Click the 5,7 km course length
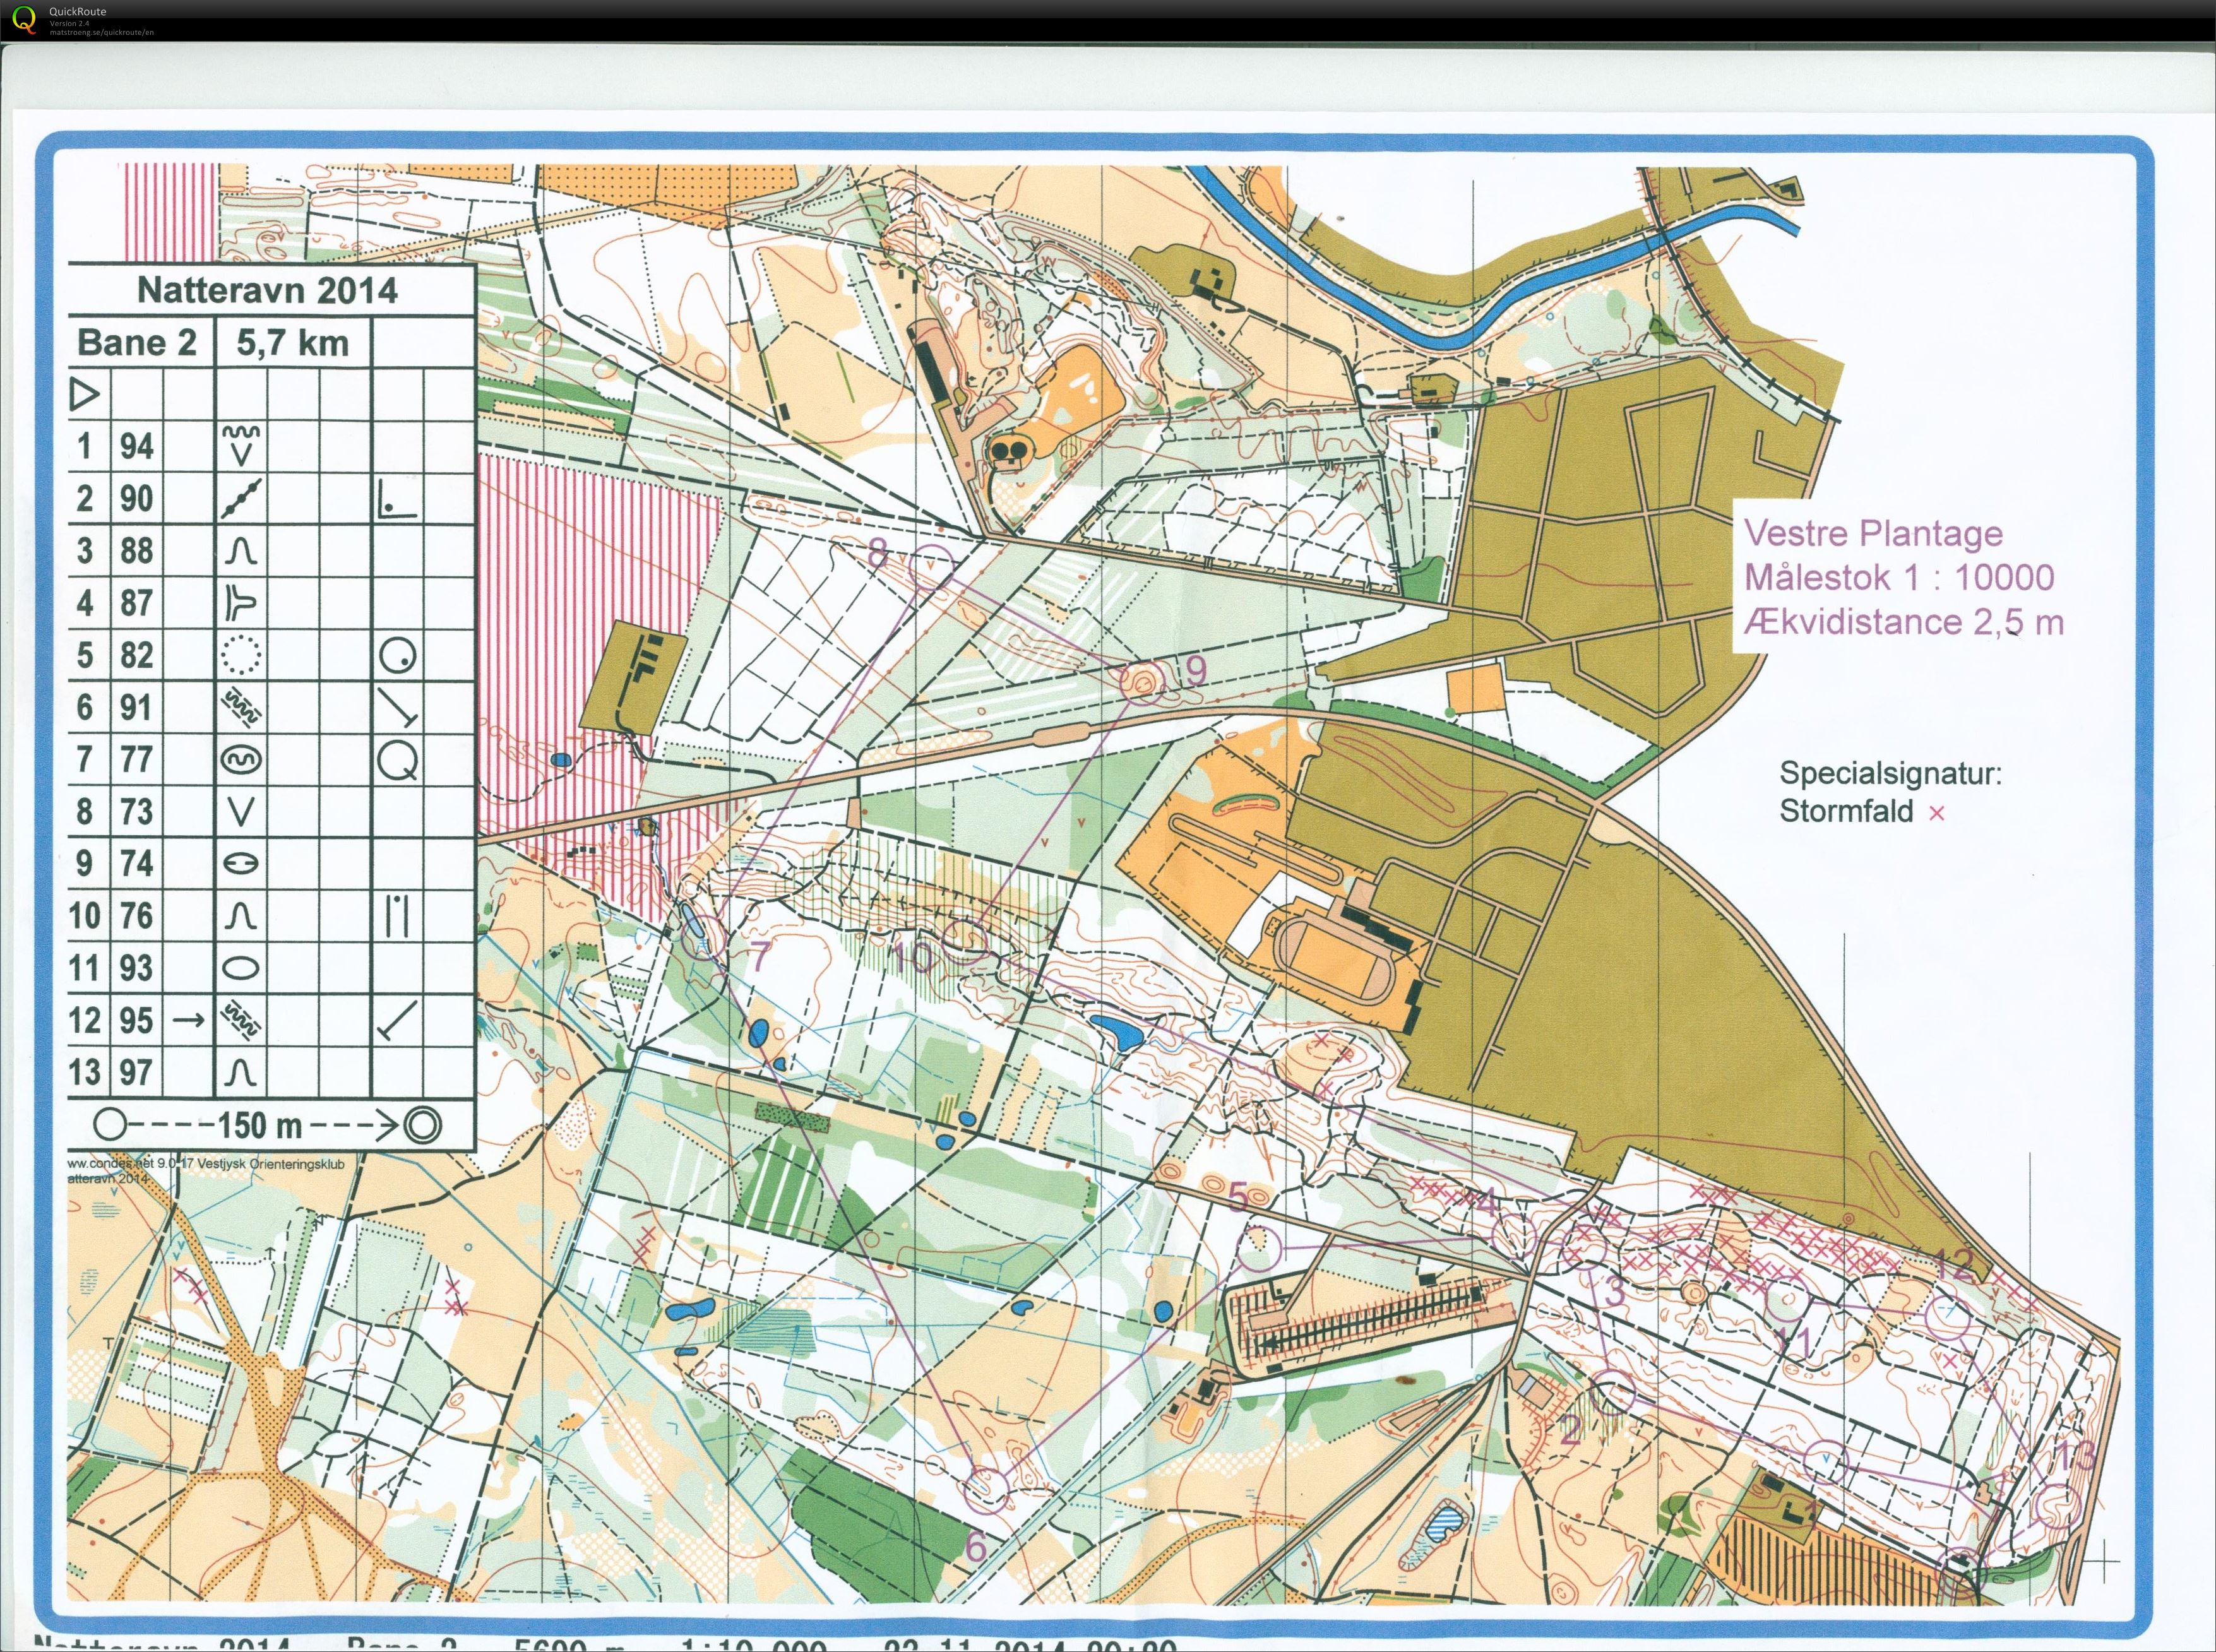Image resolution: width=2216 pixels, height=1652 pixels. tap(292, 343)
